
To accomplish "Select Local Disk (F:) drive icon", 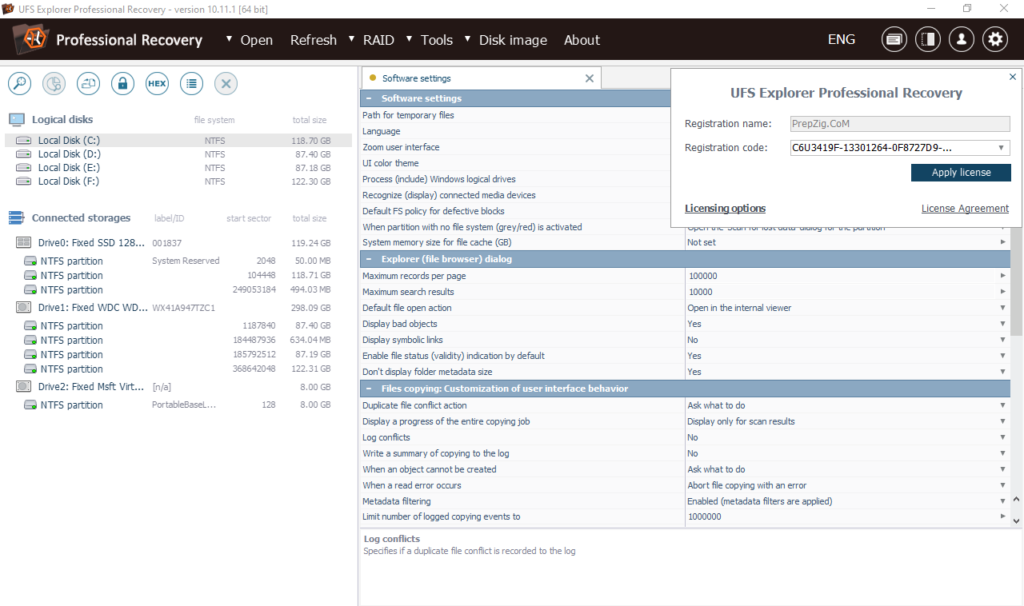I will coord(24,182).
